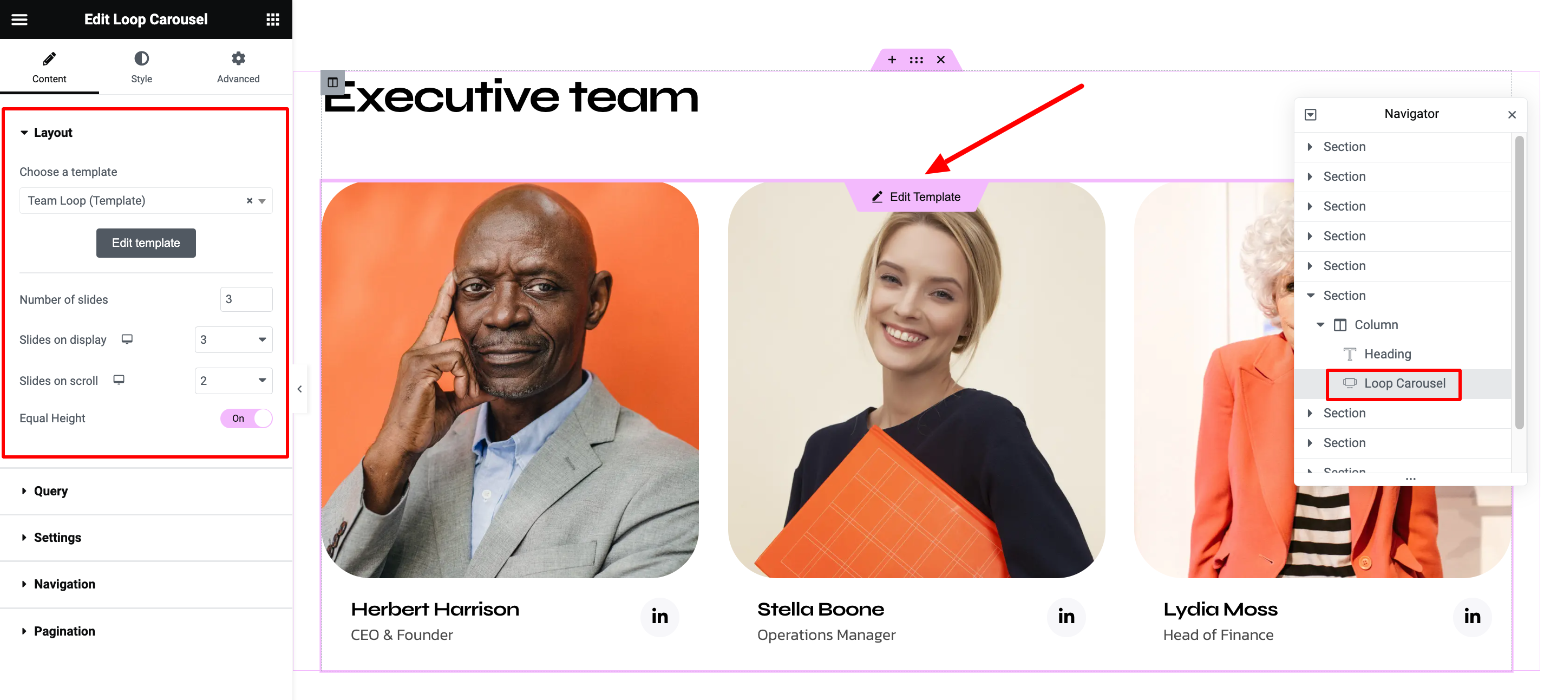Open the Slides on display dropdown
The image size is (1541, 700).
234,340
